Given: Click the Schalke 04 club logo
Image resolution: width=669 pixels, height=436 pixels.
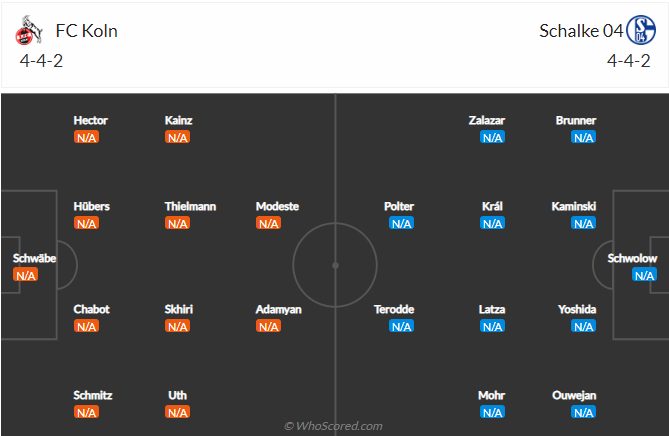Looking at the screenshot, I should pyautogui.click(x=641, y=30).
